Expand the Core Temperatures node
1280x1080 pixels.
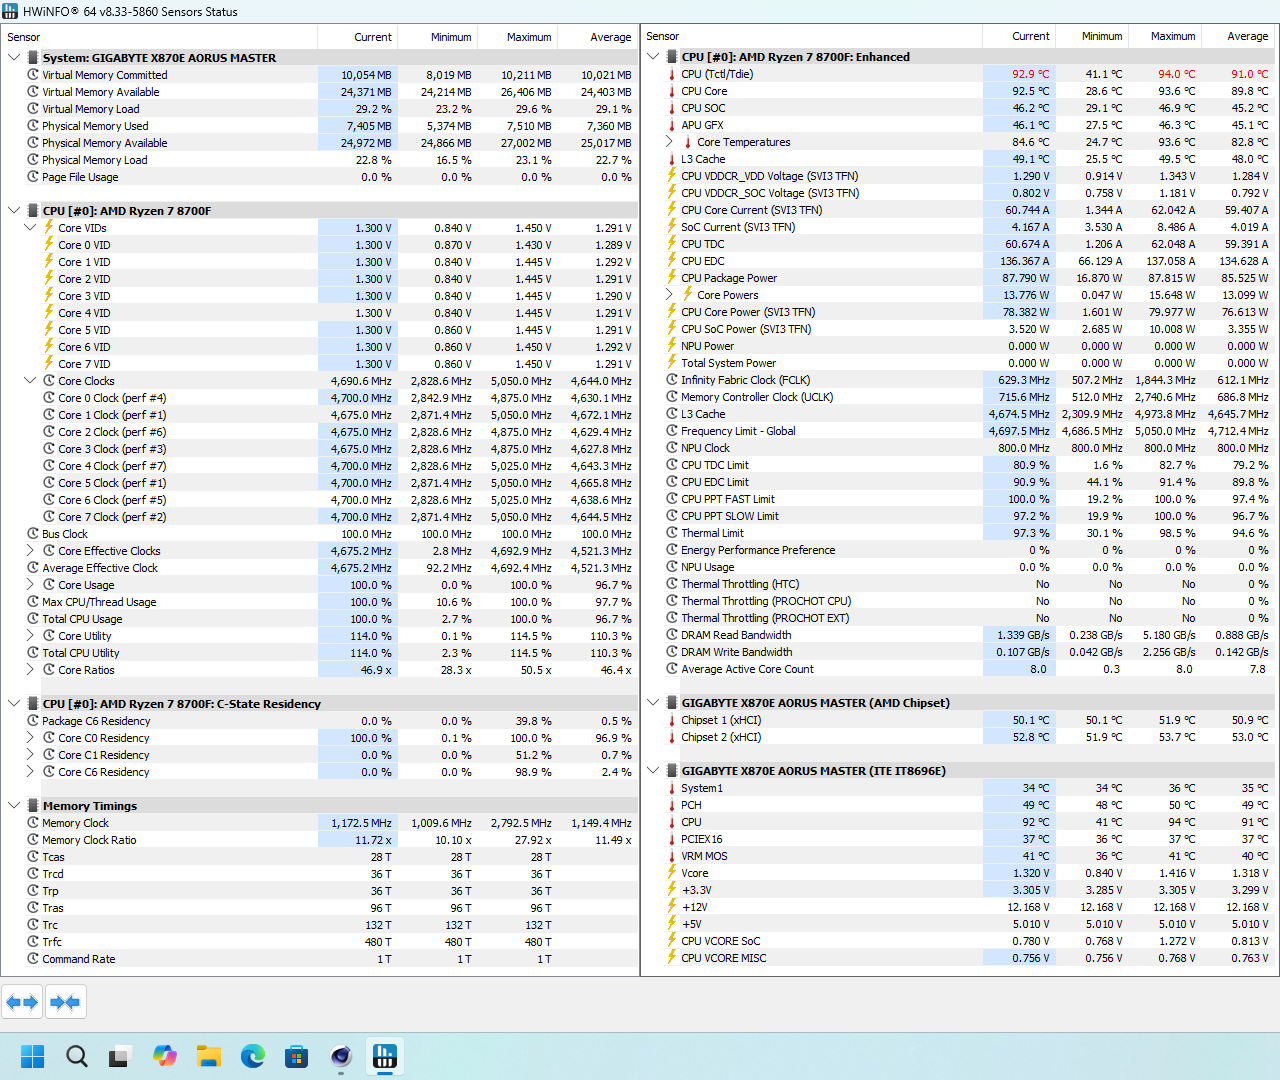coord(669,142)
